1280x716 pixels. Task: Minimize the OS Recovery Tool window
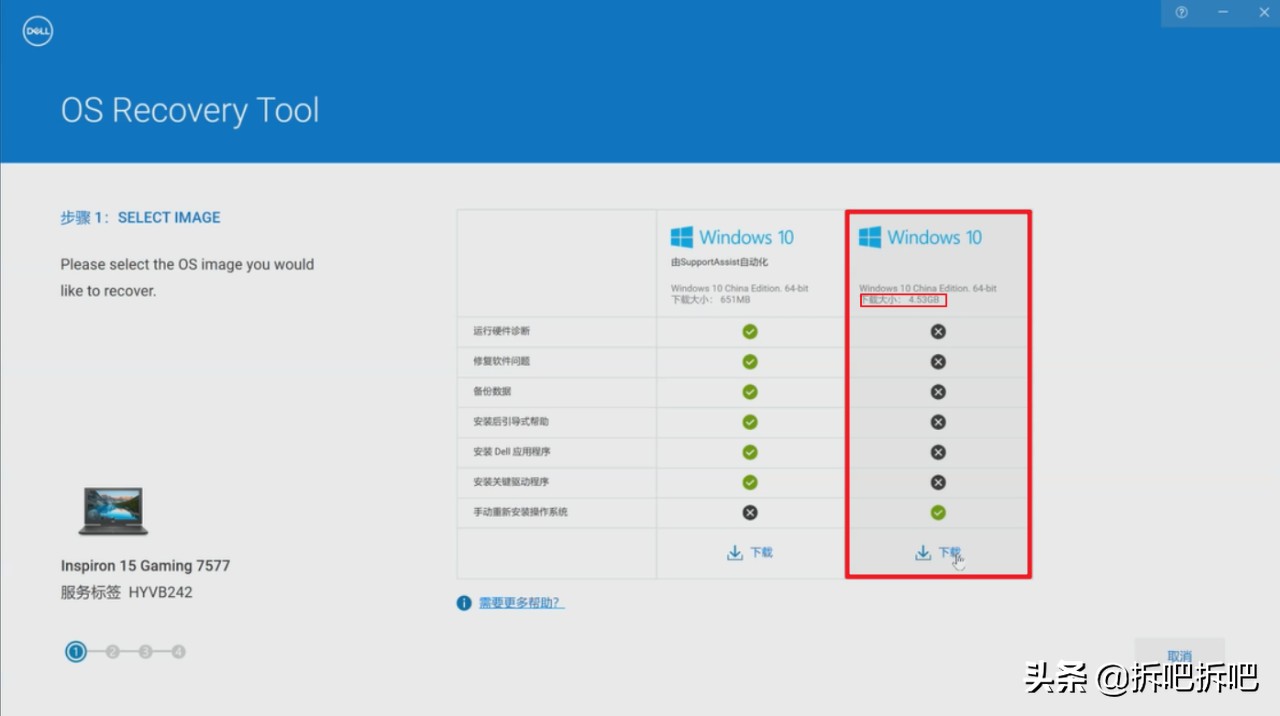click(1223, 12)
